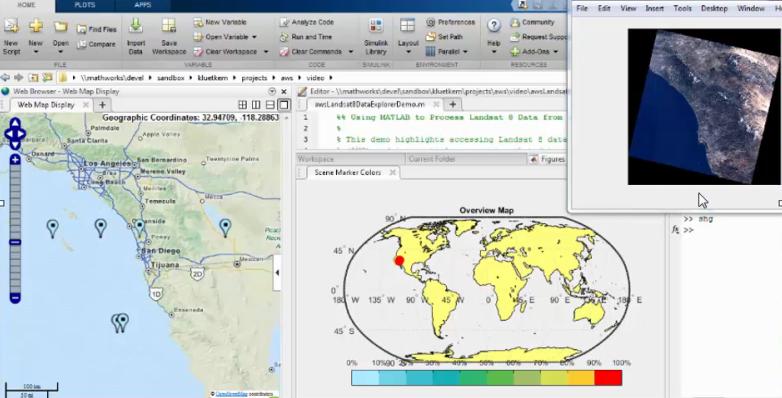
Task: Click the red 100% color swatch
Action: point(608,378)
